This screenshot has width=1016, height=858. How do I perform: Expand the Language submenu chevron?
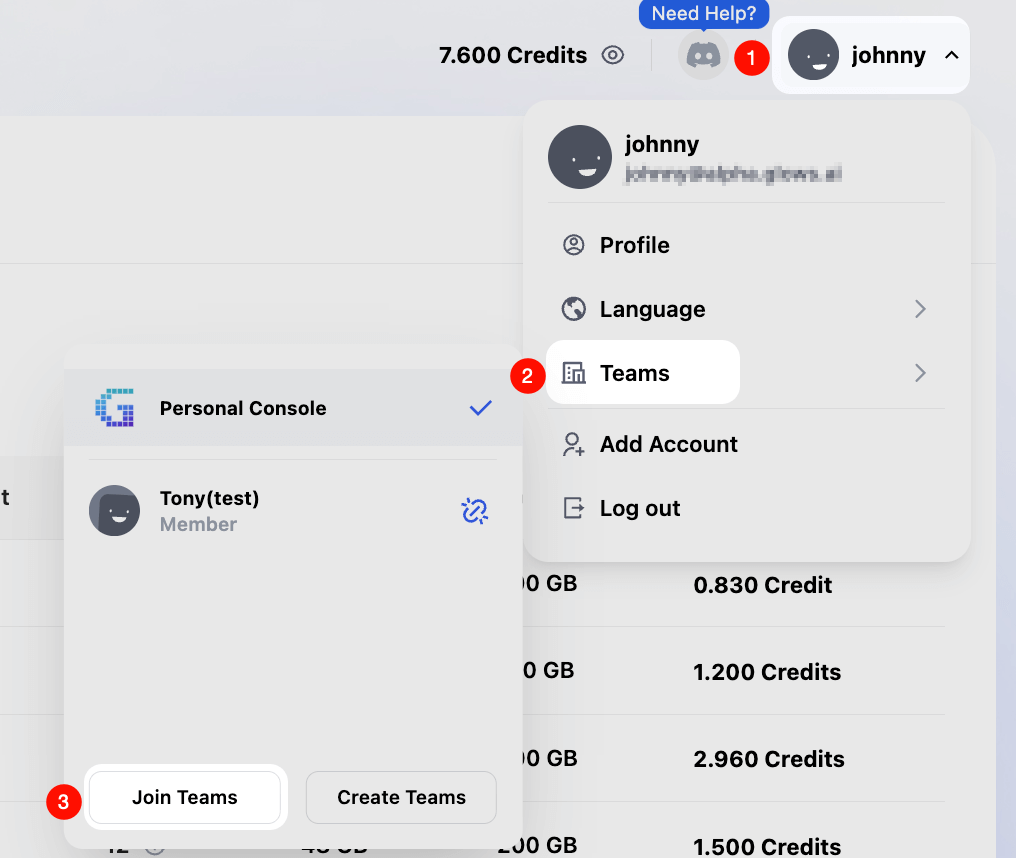pyautogui.click(x=920, y=309)
